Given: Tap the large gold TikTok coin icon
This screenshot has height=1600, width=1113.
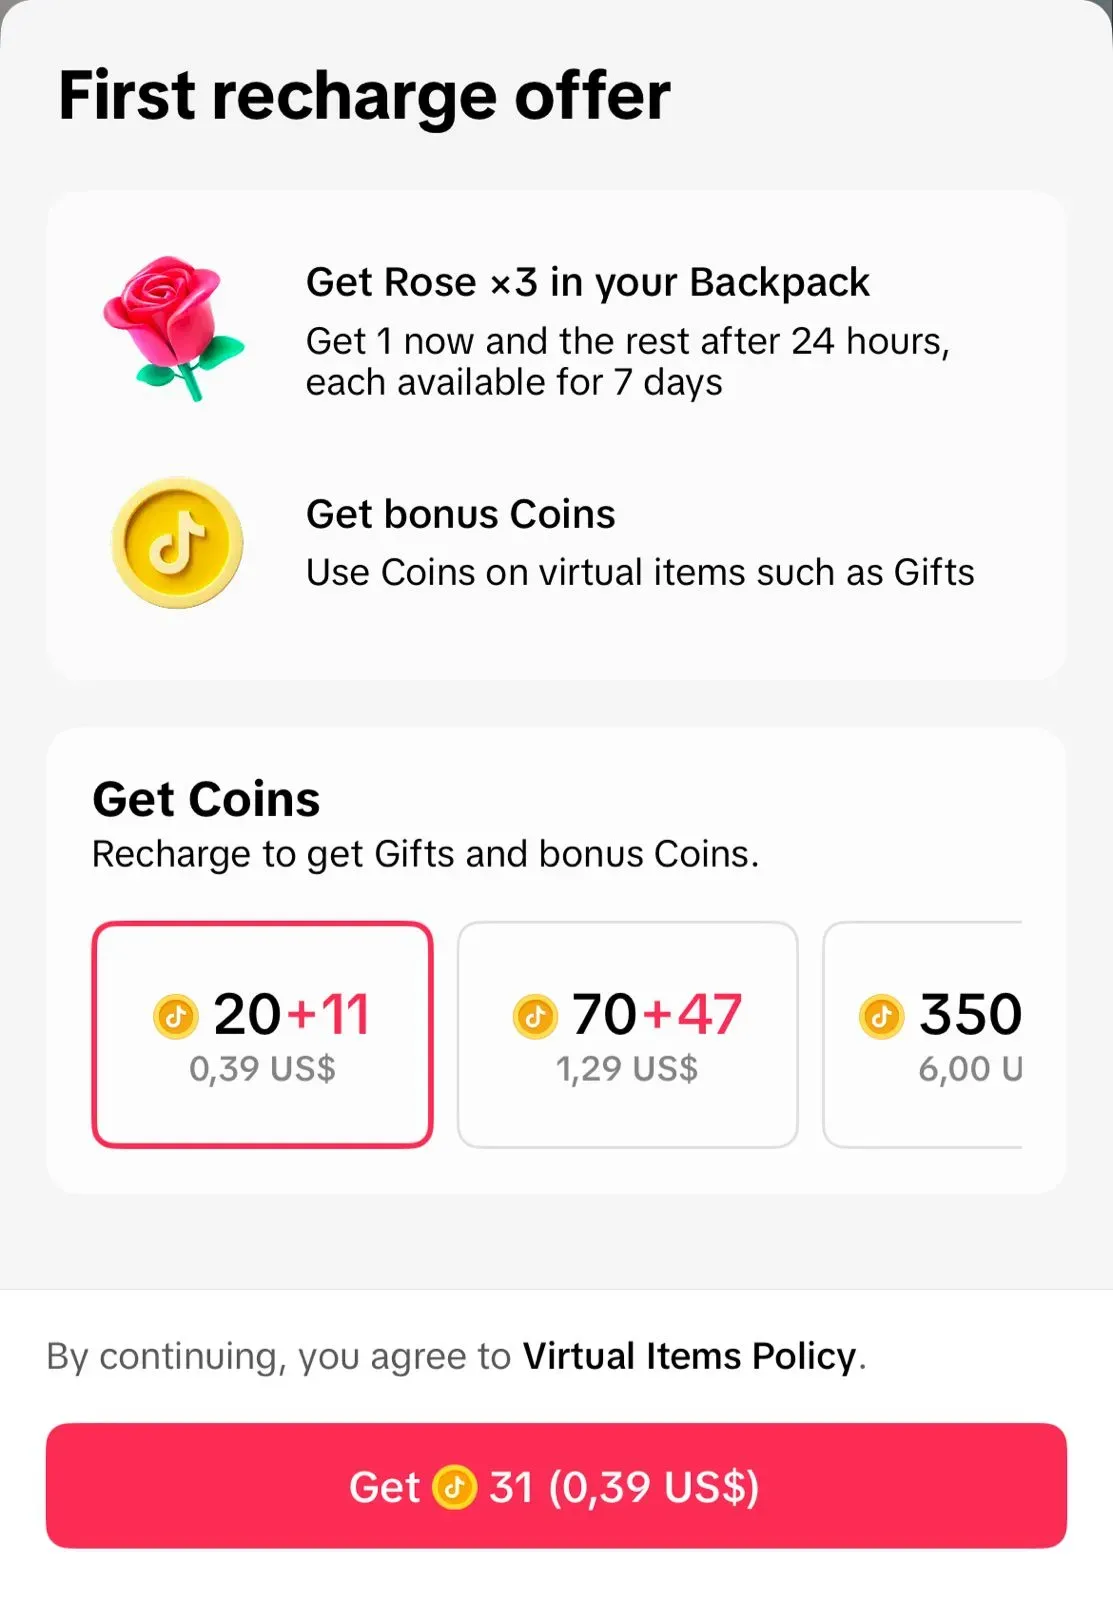Looking at the screenshot, I should click(177, 543).
